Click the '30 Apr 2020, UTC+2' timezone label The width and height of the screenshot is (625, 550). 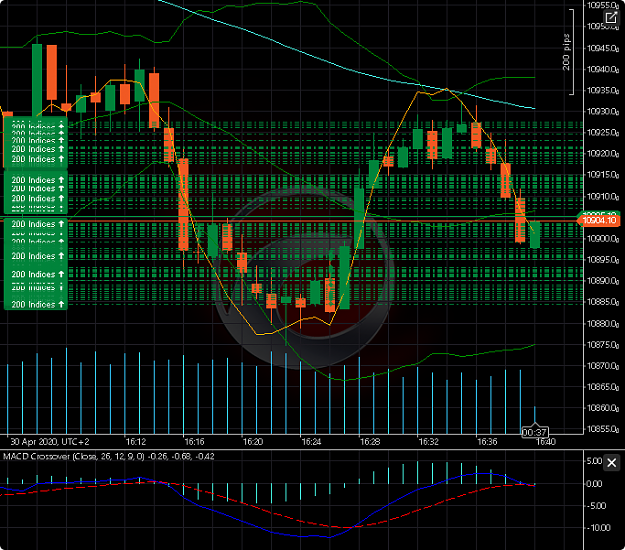click(x=50, y=442)
